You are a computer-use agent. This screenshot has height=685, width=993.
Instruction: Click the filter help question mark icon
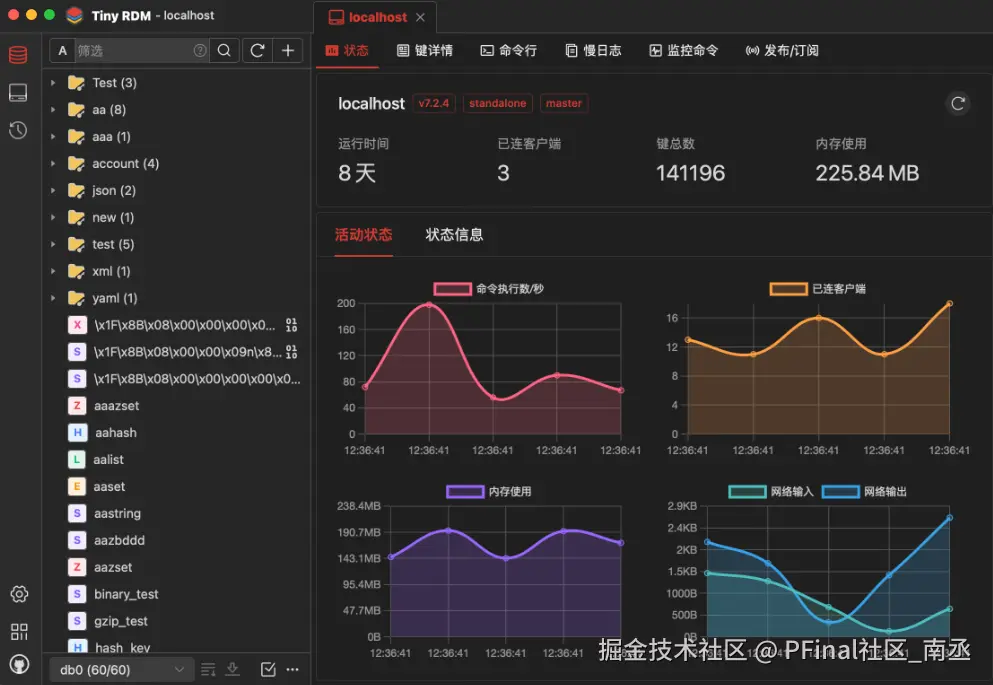coord(200,51)
